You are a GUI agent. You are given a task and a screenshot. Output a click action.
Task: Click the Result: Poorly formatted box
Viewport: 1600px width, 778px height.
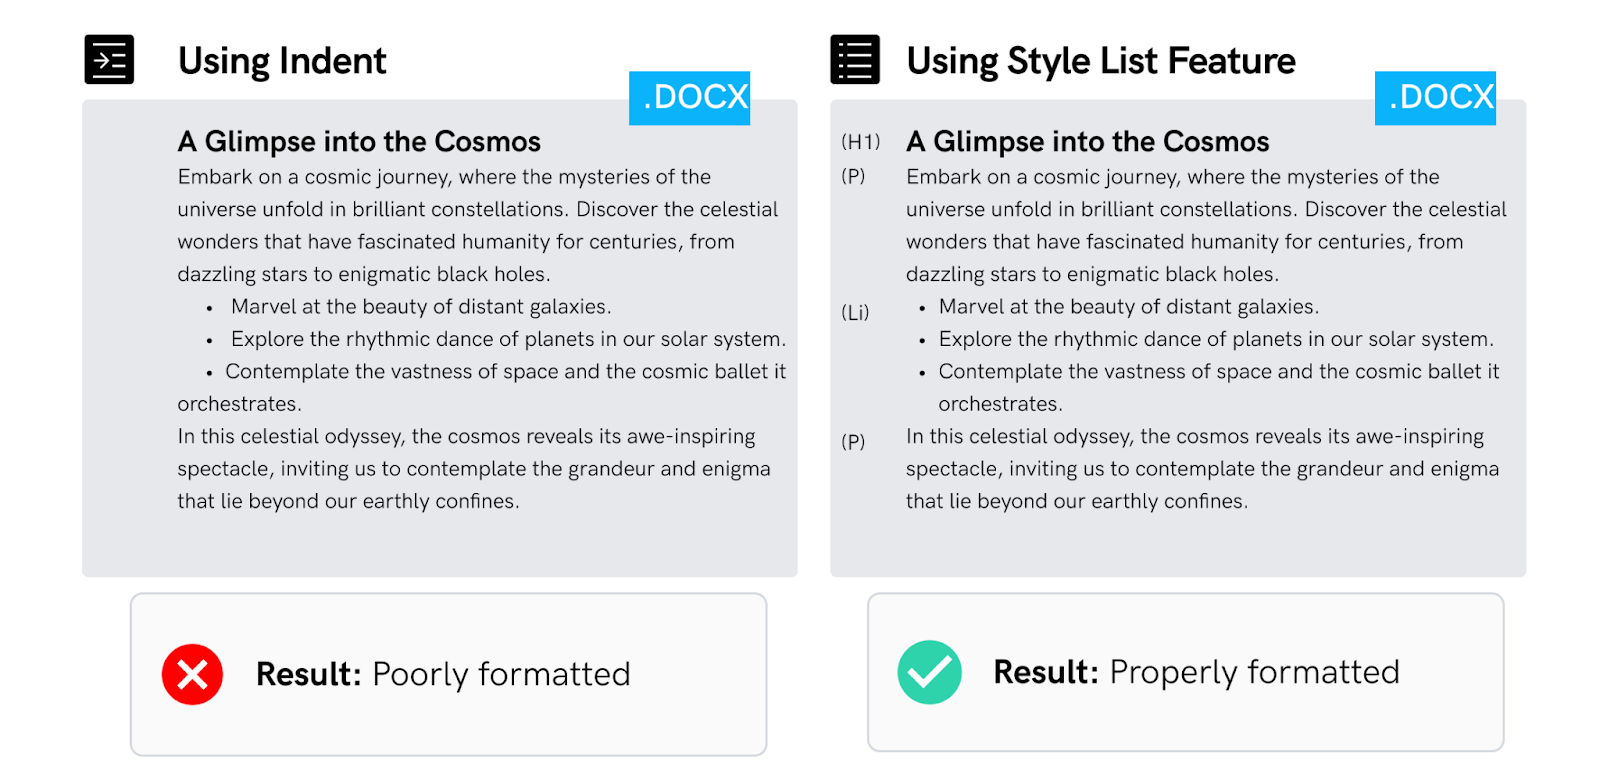click(x=449, y=674)
